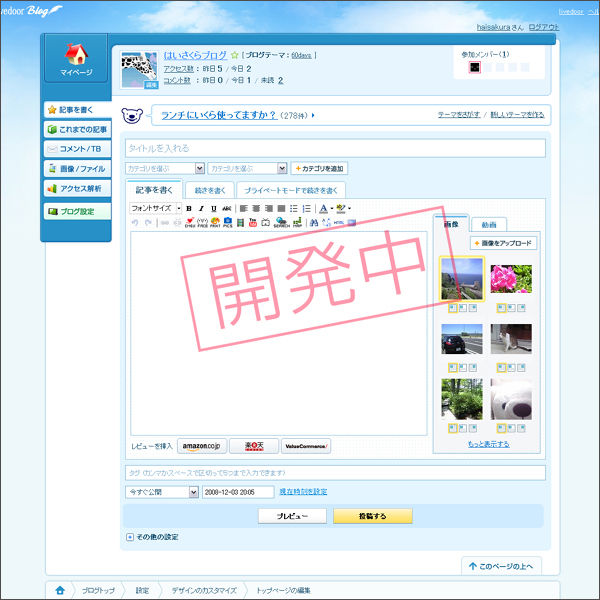Click the favorite star beside blog title
The image size is (600, 600).
tap(235, 55)
